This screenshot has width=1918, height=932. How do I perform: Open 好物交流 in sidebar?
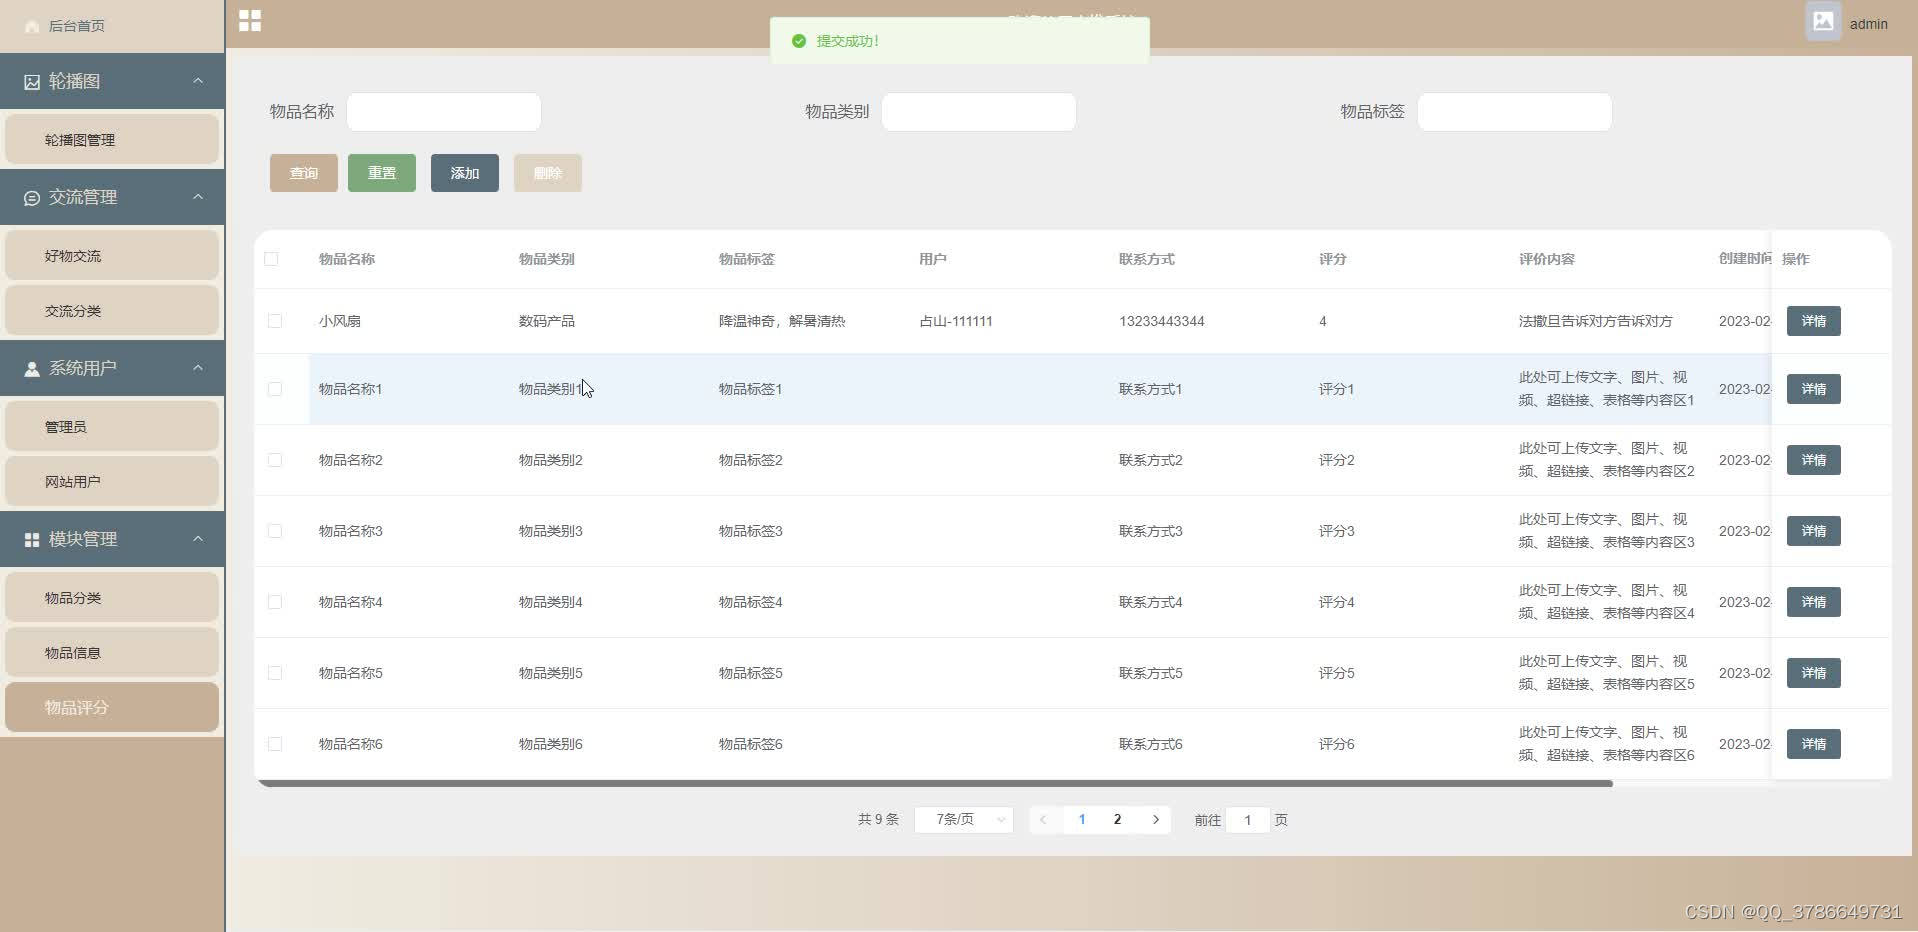point(112,256)
